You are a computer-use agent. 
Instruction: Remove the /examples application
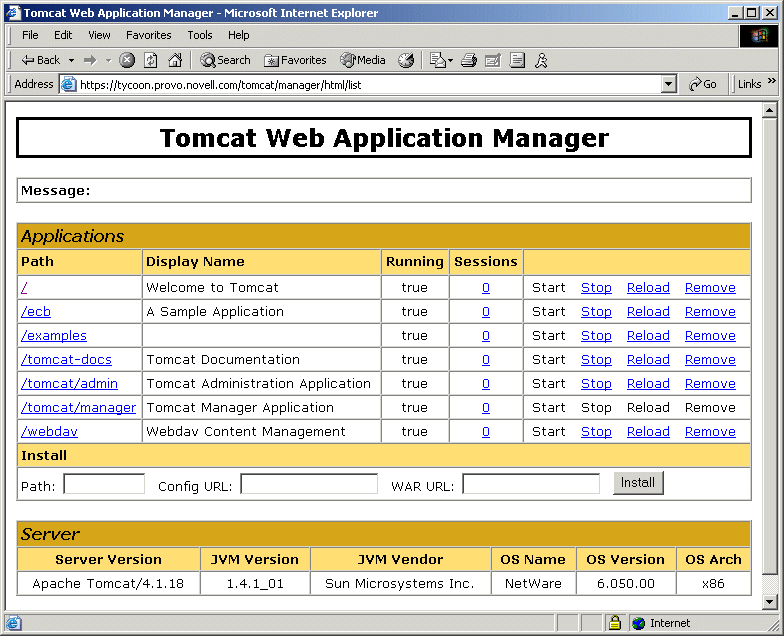pyautogui.click(x=710, y=336)
